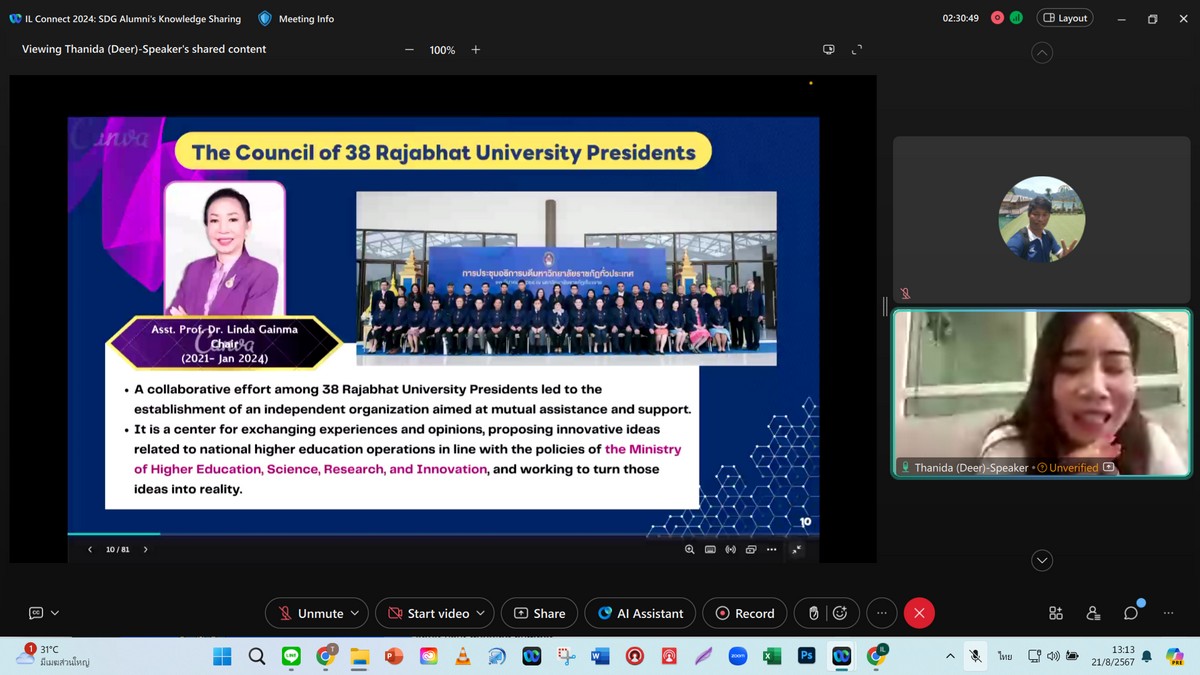Expand the video options arrow beside Start video

481,613
